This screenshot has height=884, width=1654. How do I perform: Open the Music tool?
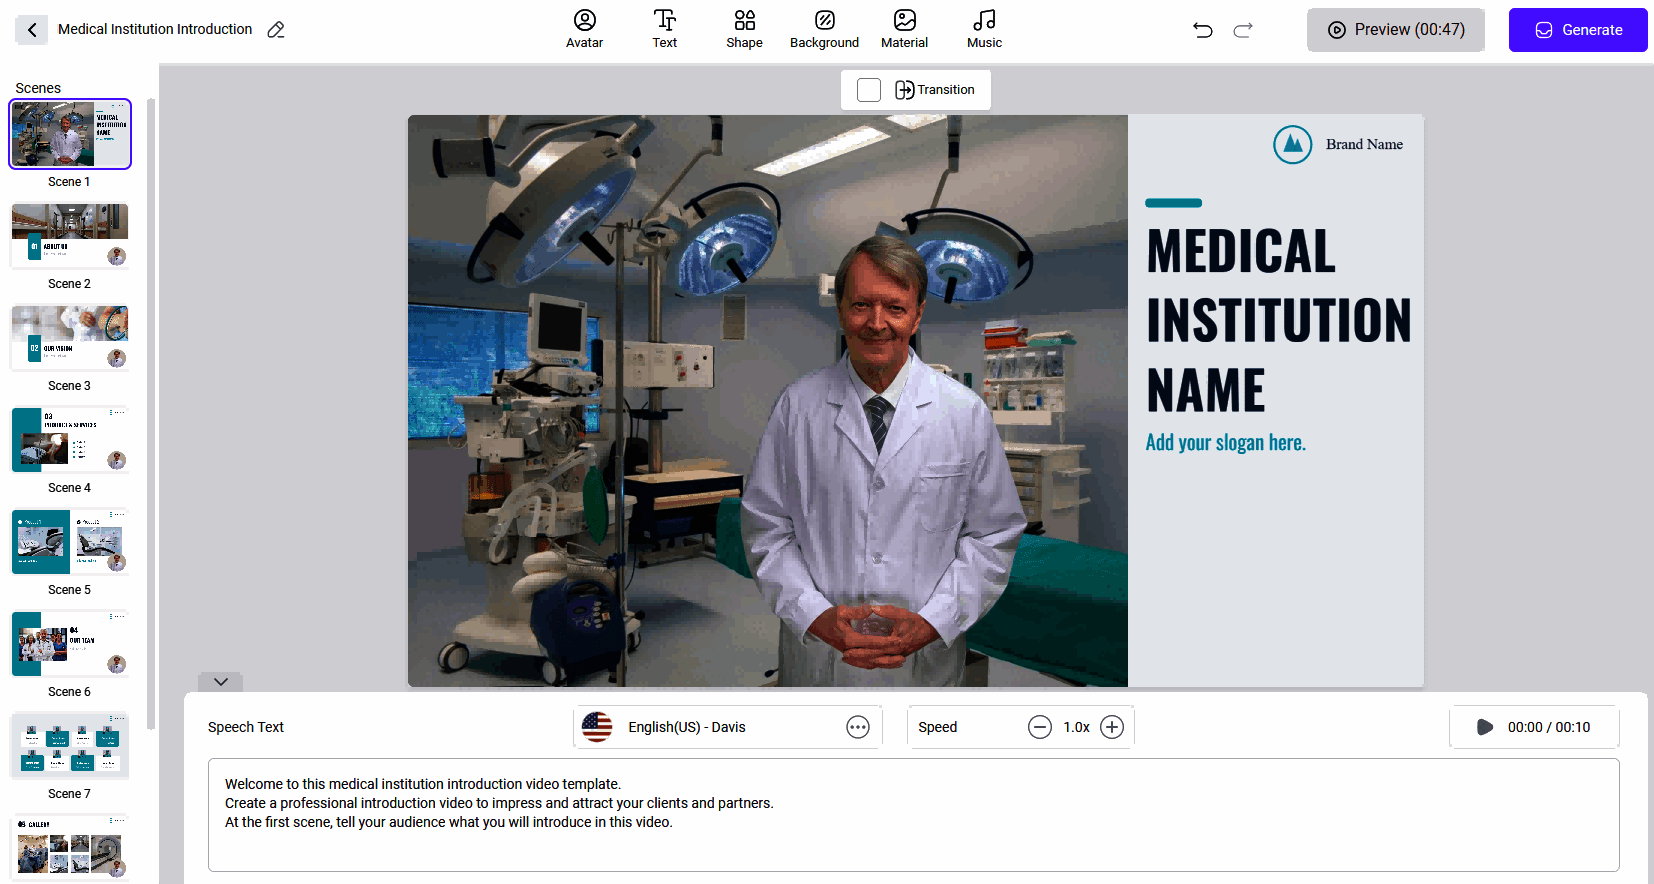tap(984, 29)
